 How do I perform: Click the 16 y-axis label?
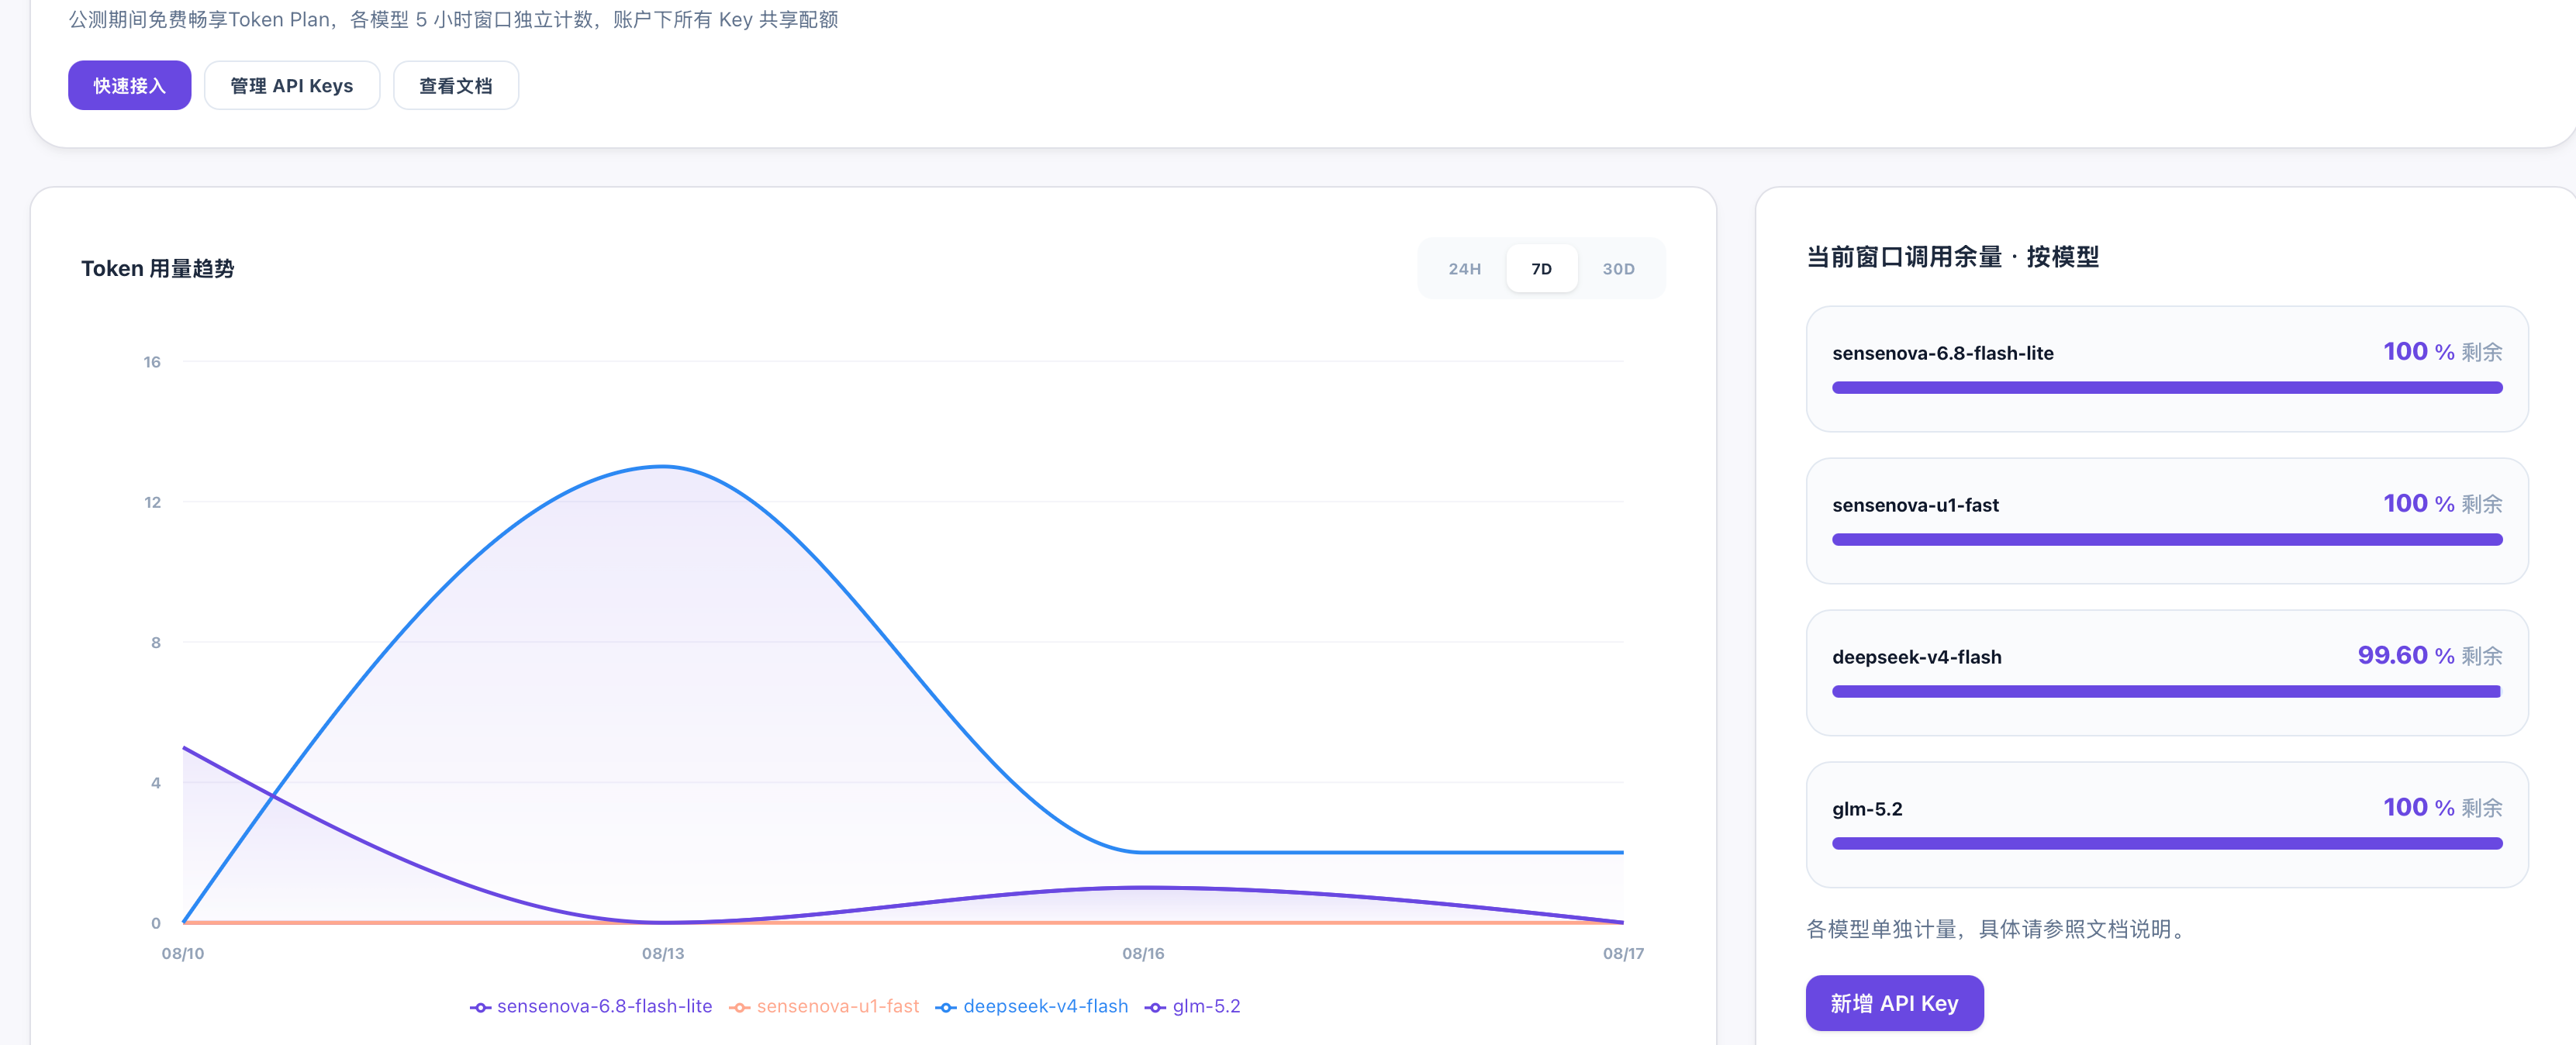pos(152,362)
